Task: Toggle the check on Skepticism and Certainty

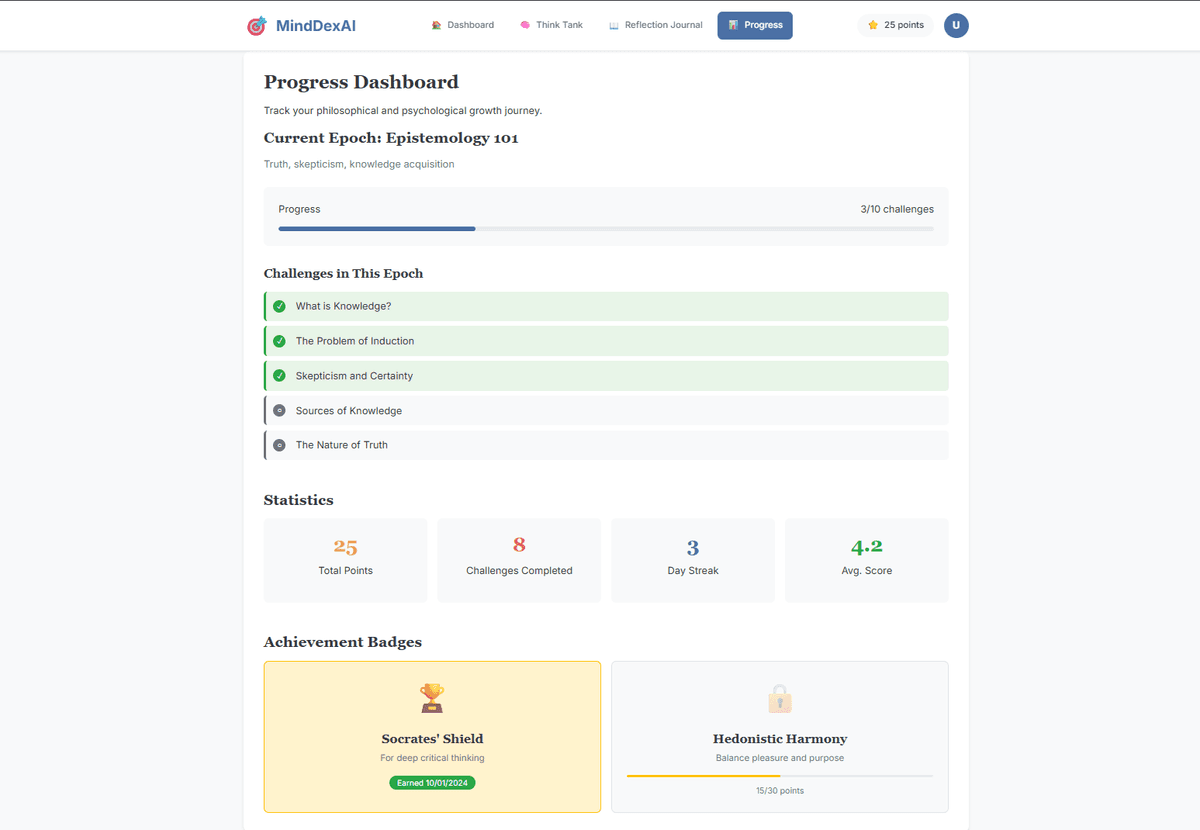Action: click(x=279, y=375)
